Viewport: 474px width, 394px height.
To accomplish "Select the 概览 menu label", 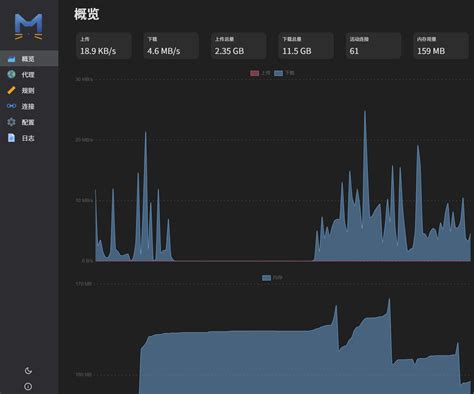I will pyautogui.click(x=28, y=59).
